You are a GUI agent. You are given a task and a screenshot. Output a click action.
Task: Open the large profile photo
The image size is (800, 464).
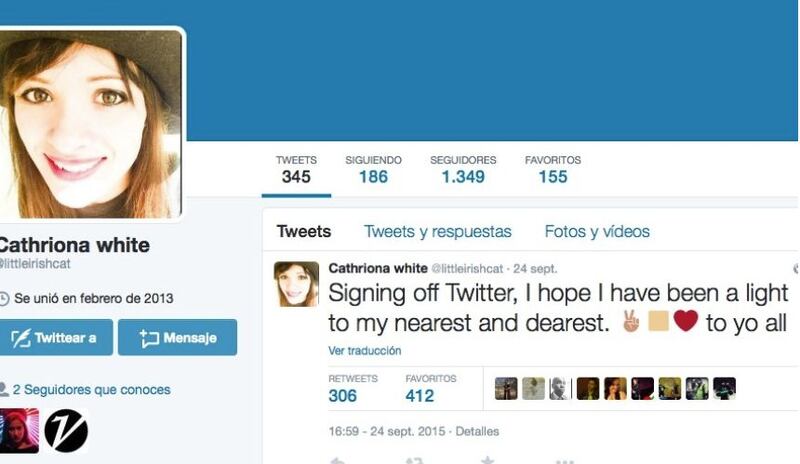[x=90, y=124]
